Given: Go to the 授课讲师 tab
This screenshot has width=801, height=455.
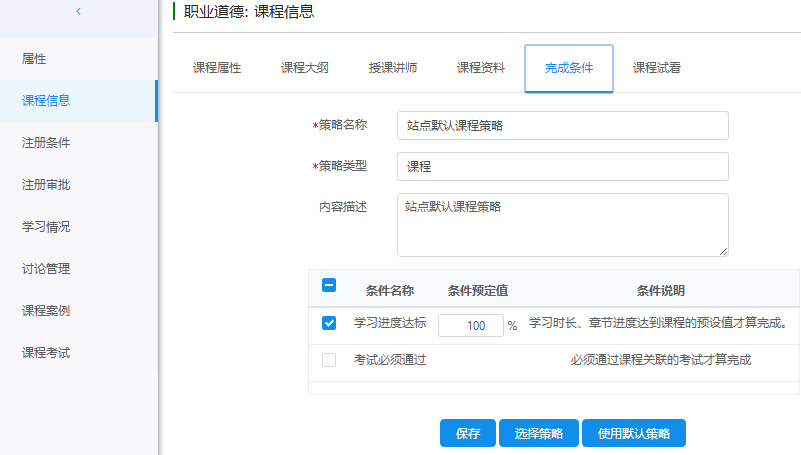Looking at the screenshot, I should click(392, 68).
